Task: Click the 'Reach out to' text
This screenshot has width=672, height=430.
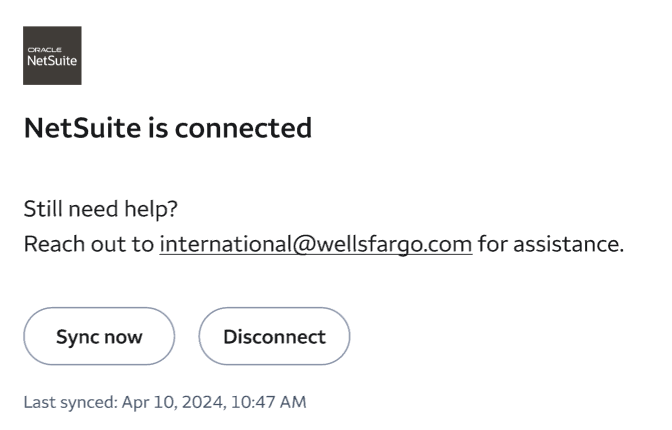Action: click(x=88, y=244)
